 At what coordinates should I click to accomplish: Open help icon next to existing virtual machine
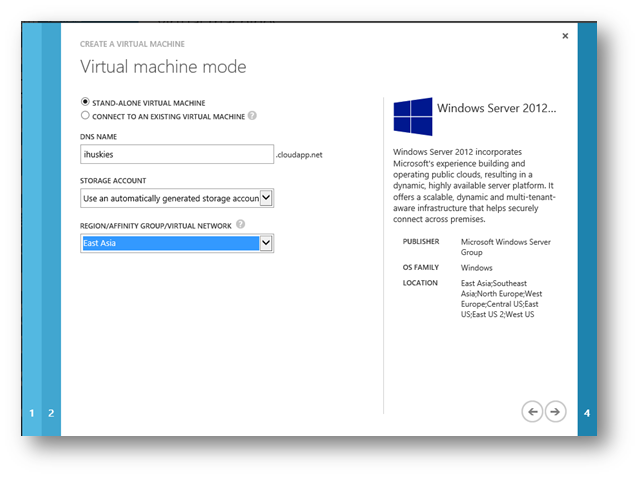click(252, 116)
